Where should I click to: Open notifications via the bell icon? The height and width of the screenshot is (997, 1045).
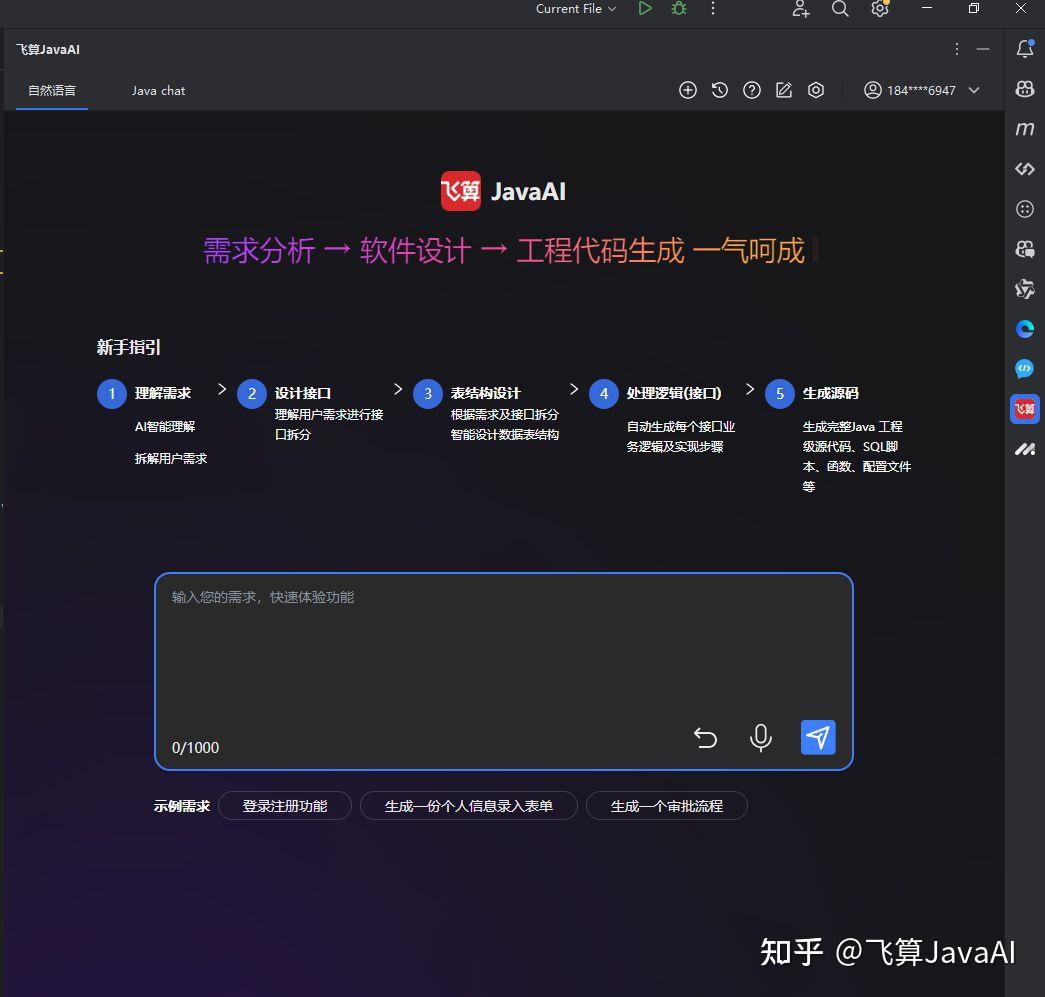(1024, 48)
